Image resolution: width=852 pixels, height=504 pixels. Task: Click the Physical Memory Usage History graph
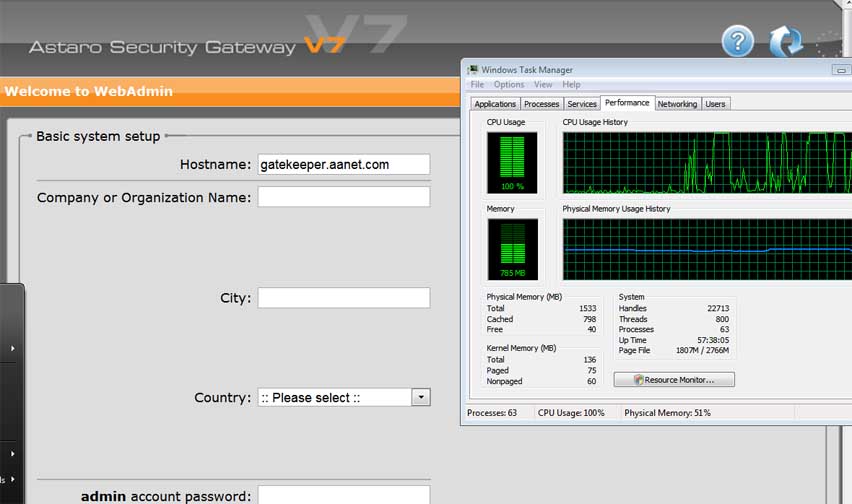[x=707, y=249]
